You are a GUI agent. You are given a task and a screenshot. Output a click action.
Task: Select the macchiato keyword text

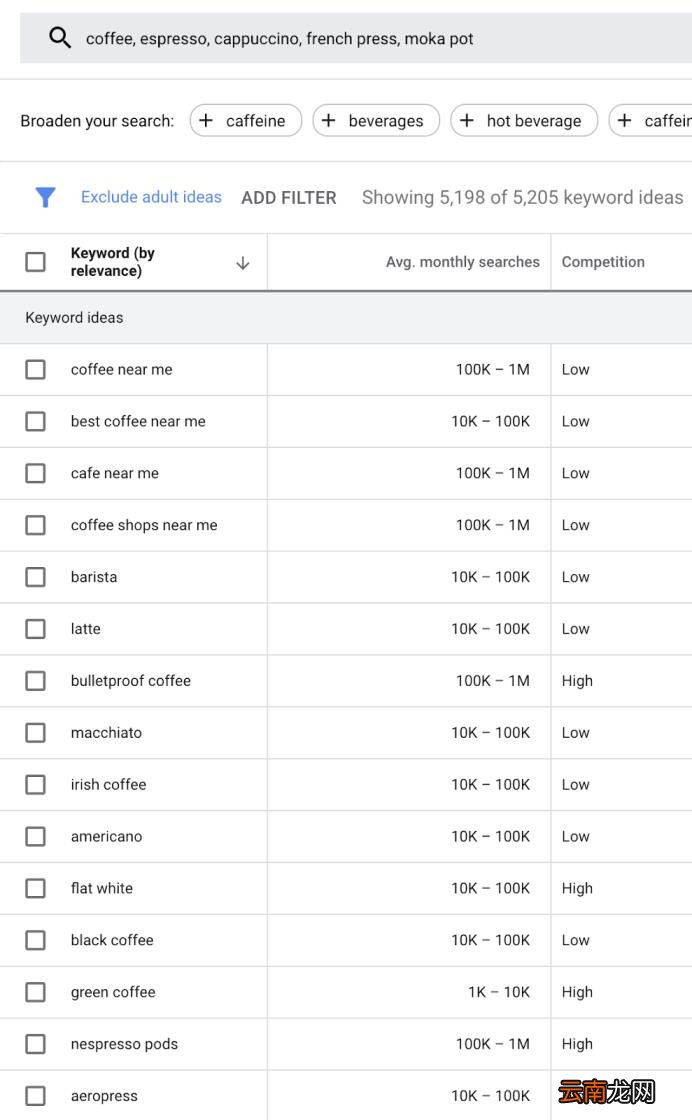click(106, 733)
